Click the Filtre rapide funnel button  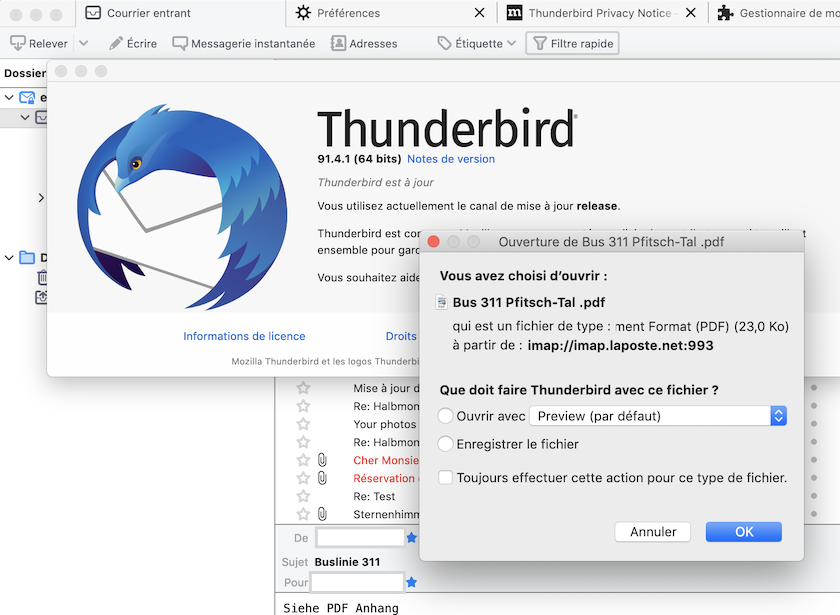point(573,43)
